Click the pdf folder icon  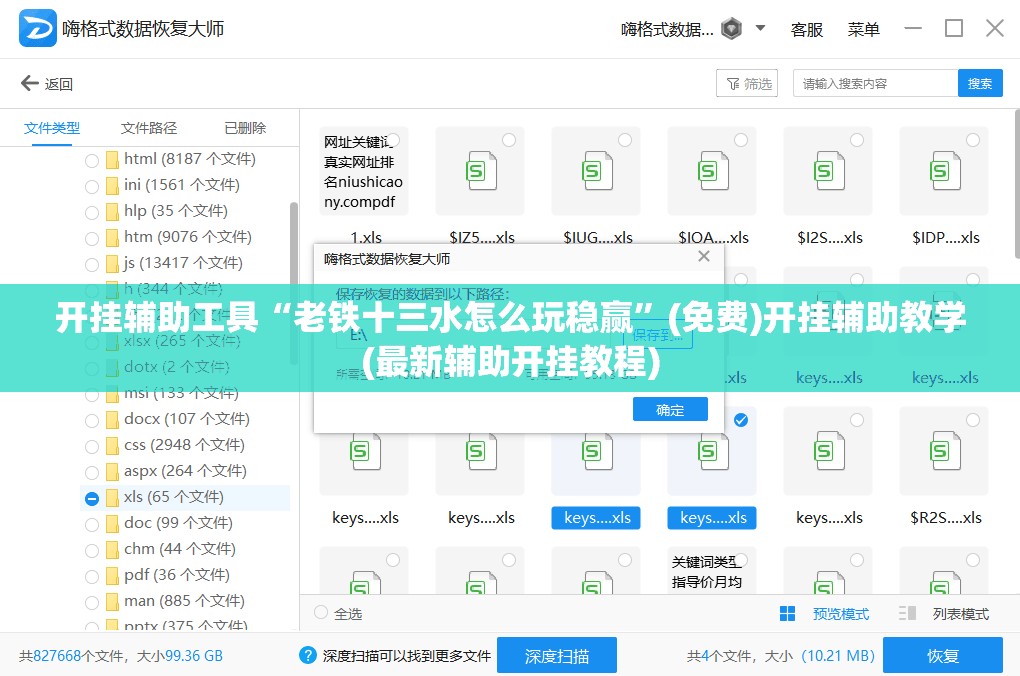tap(112, 576)
